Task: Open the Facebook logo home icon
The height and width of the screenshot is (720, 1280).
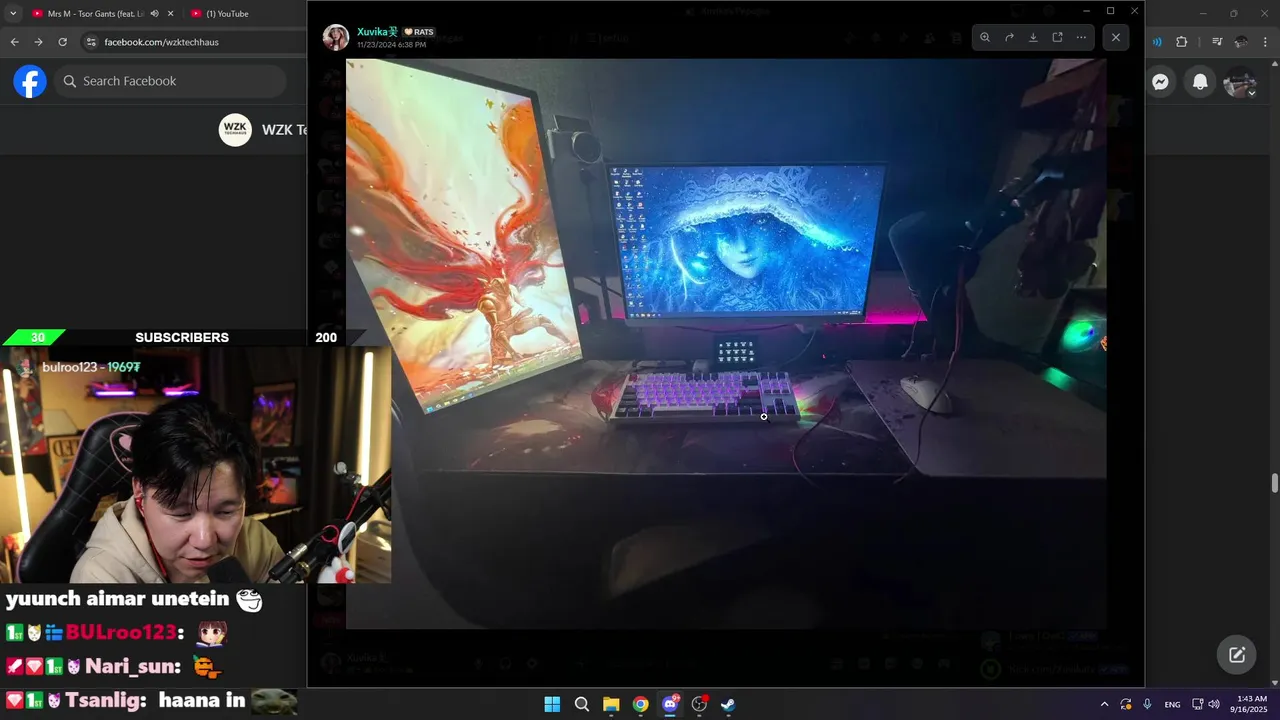Action: click(x=30, y=81)
